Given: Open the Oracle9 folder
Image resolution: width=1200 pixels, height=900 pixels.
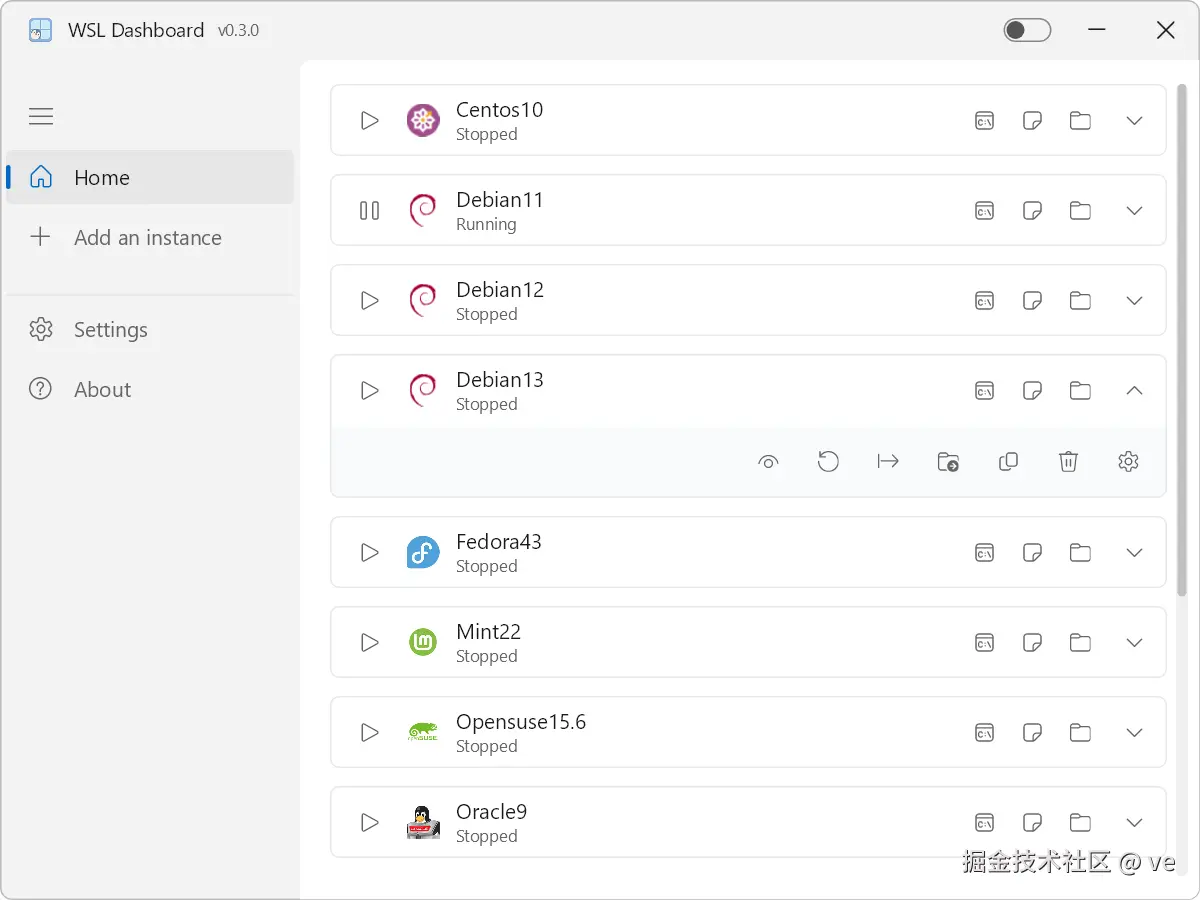Looking at the screenshot, I should (1080, 823).
